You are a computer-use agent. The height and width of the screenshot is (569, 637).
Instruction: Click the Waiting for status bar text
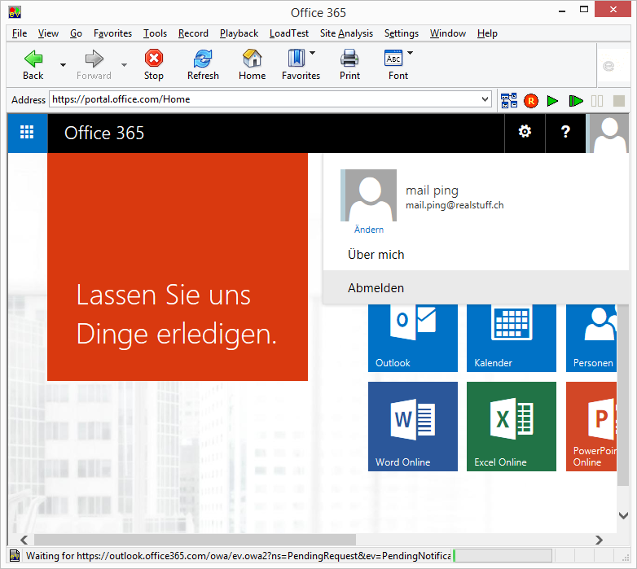[238, 555]
